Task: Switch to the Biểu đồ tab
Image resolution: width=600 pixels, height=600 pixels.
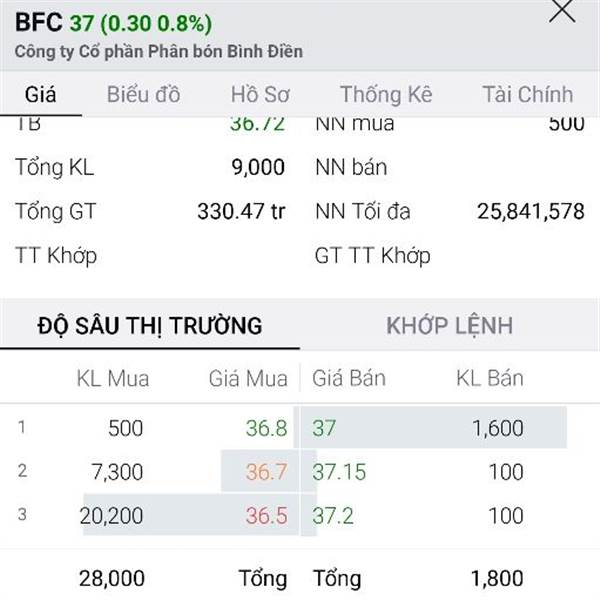Action: pos(143,95)
